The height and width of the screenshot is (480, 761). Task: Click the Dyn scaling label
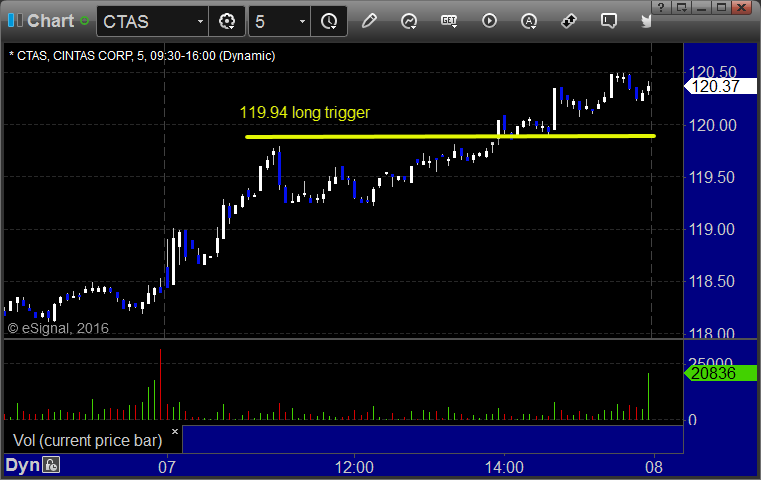[x=22, y=465]
